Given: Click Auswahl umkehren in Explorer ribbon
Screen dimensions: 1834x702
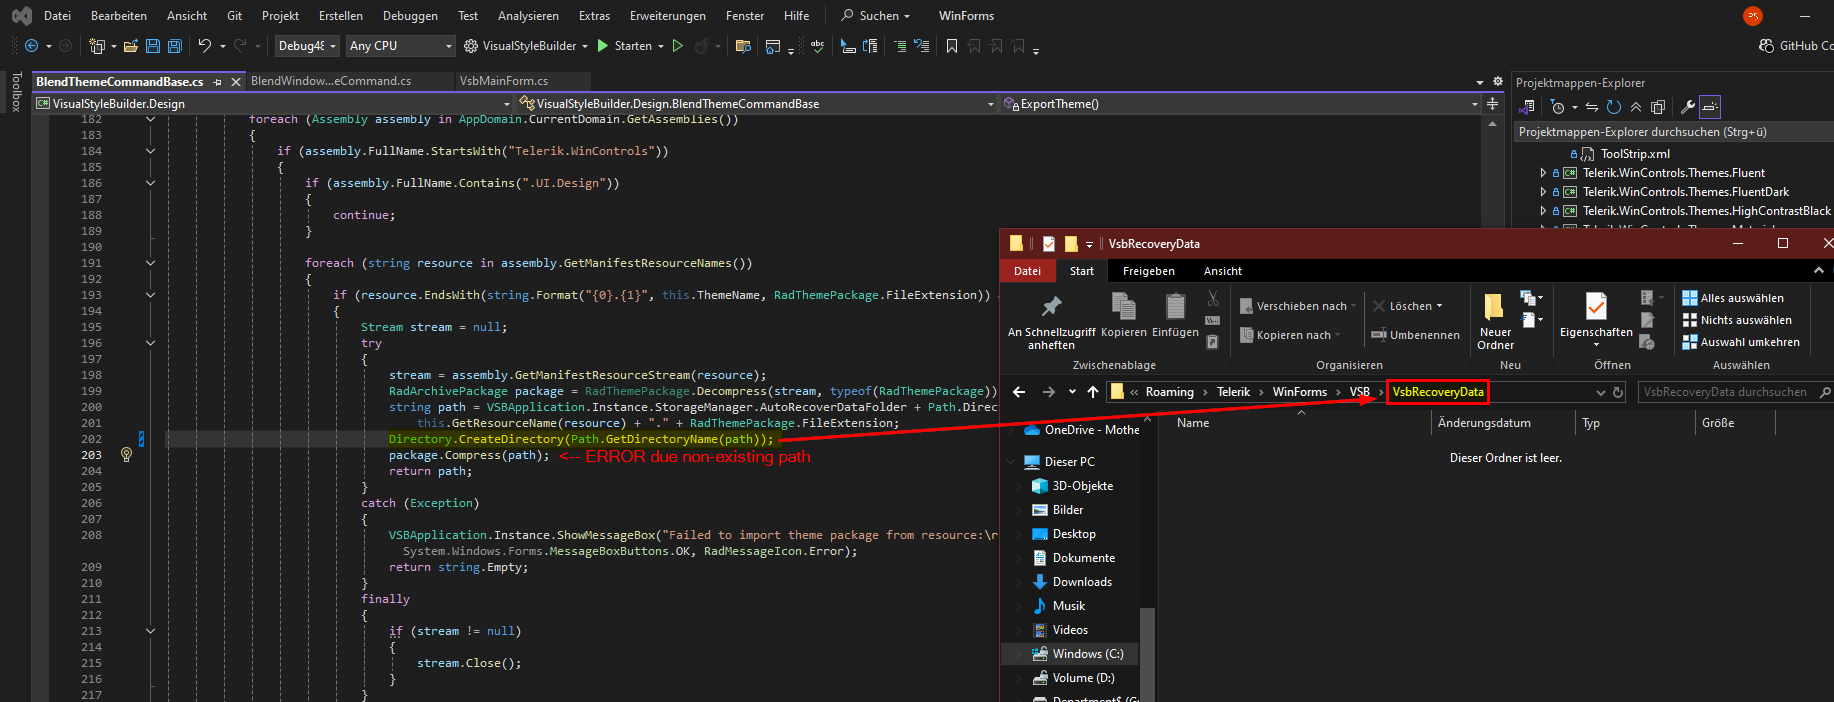Looking at the screenshot, I should tap(1740, 342).
